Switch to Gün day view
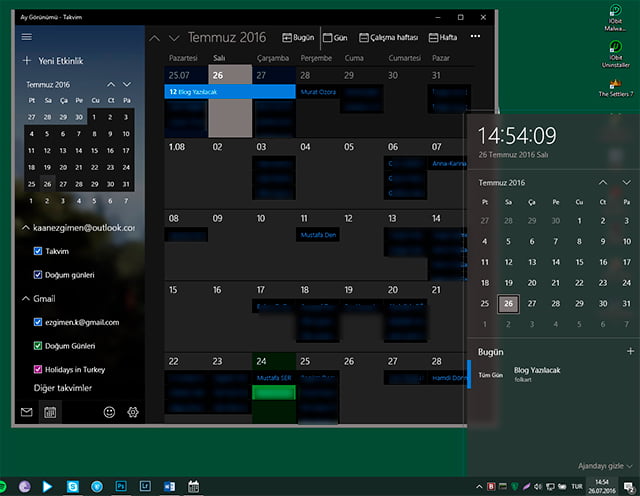The image size is (640, 496). click(x=335, y=38)
